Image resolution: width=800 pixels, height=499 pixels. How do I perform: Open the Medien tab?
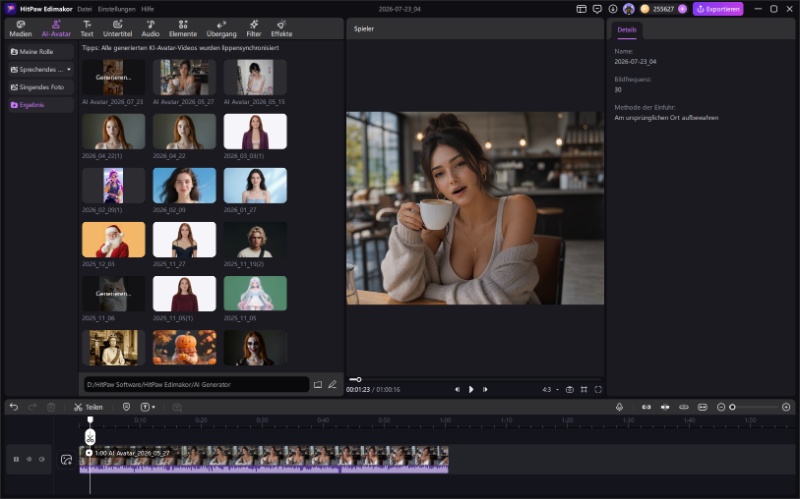point(20,29)
